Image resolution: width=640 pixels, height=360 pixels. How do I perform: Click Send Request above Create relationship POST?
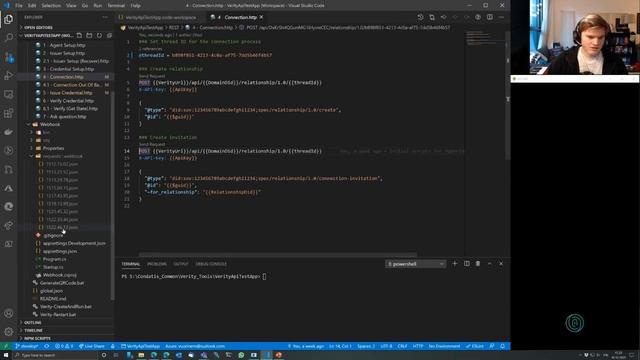152,76
